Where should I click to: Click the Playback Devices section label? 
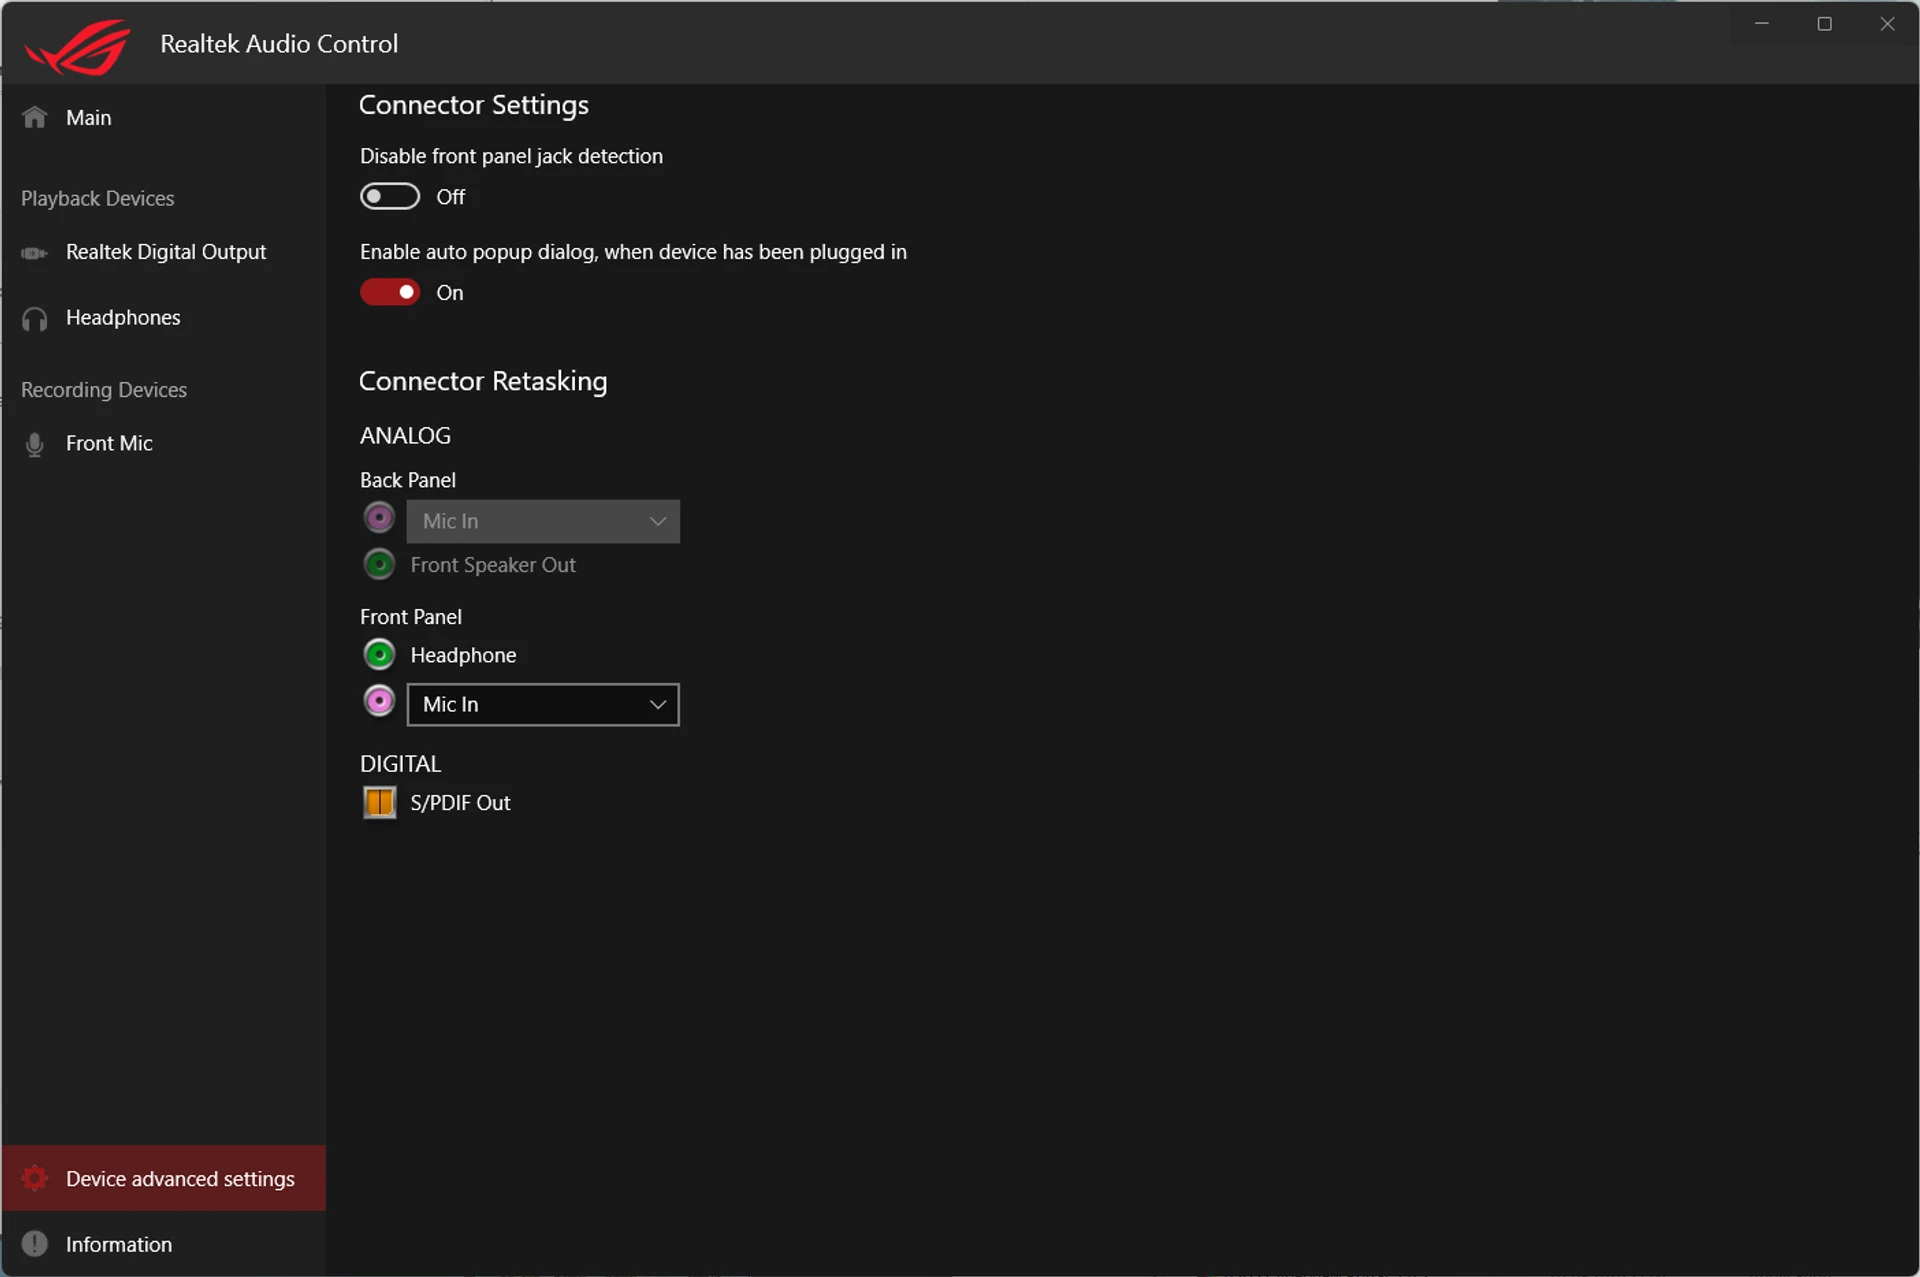(98, 198)
